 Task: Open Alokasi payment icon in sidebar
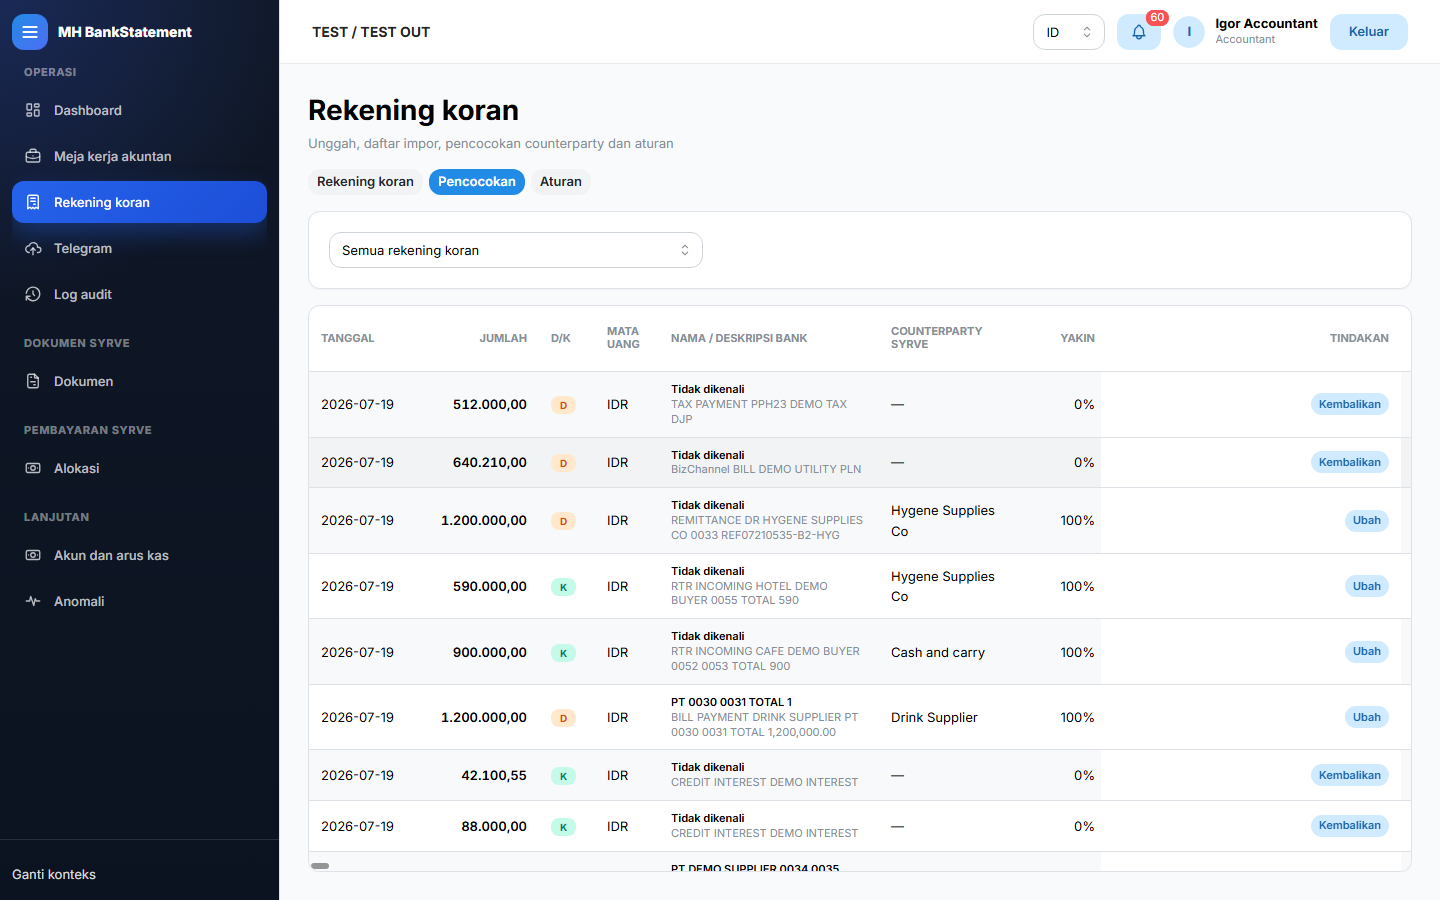33,468
